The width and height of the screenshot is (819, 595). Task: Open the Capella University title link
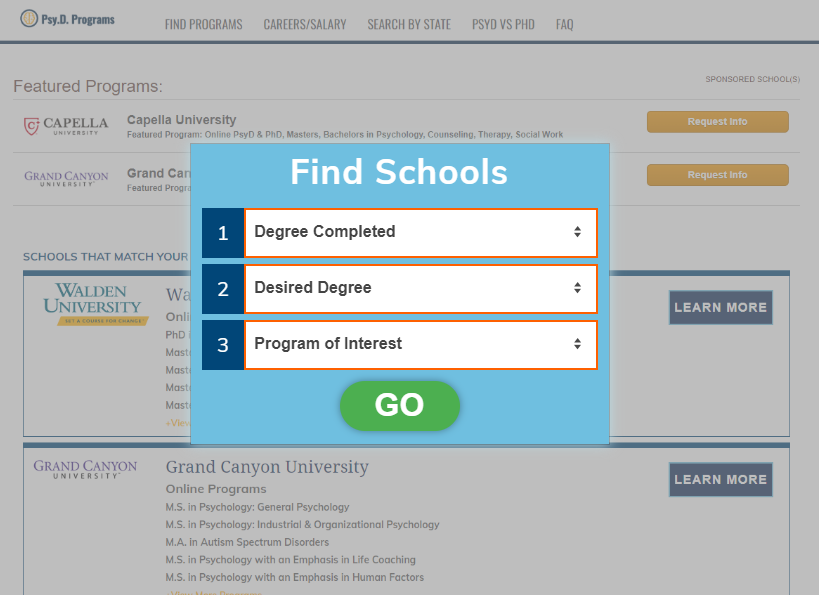tap(182, 120)
